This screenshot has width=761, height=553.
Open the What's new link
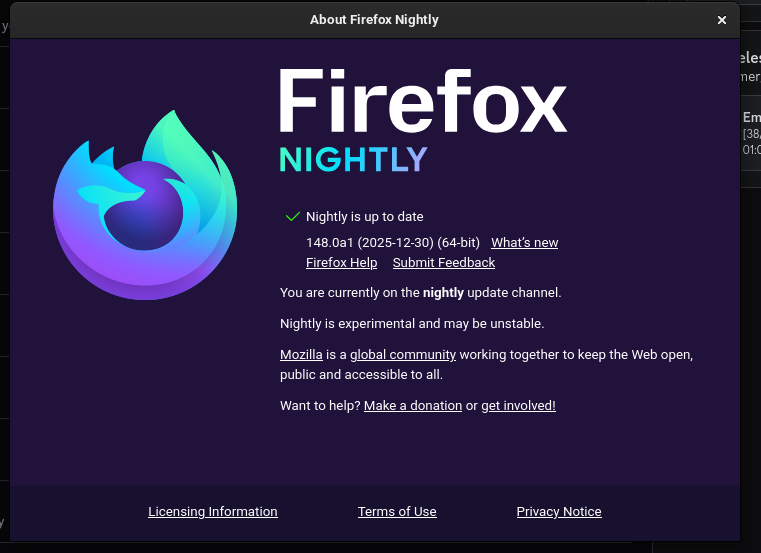click(x=524, y=243)
